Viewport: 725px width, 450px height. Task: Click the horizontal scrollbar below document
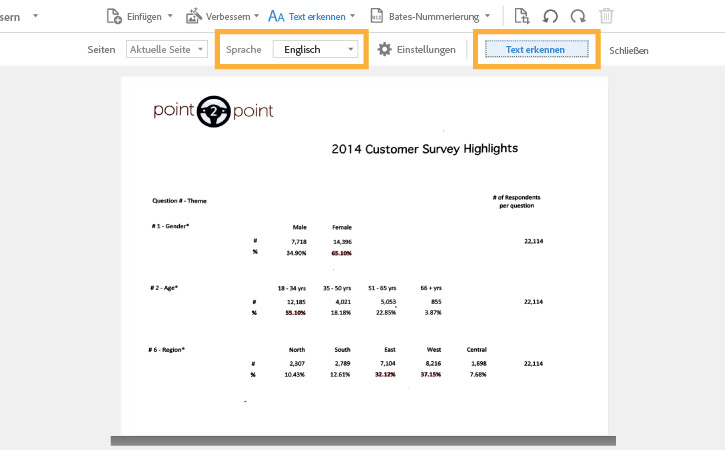(x=363, y=441)
